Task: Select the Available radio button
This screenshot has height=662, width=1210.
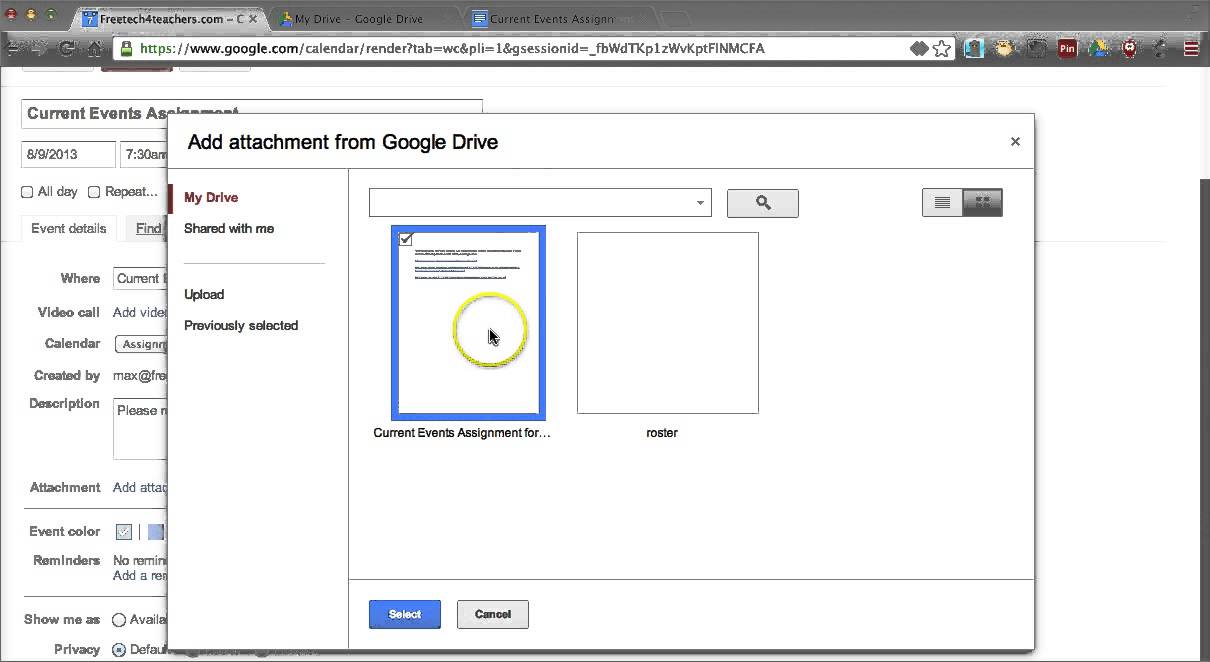Action: [x=119, y=620]
